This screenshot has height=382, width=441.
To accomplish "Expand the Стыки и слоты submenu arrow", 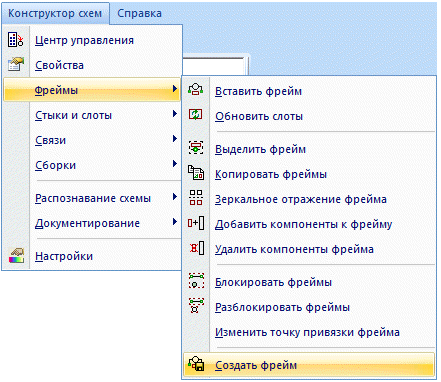I will [x=175, y=114].
